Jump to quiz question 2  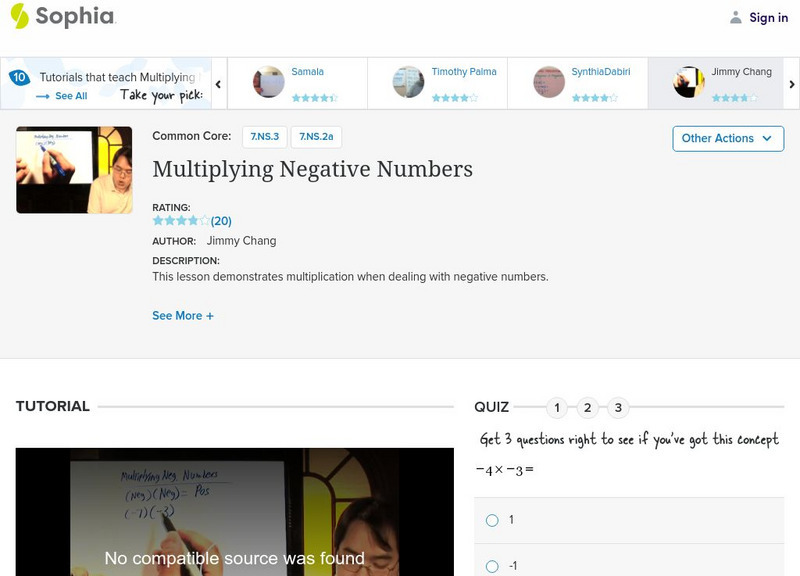coord(588,408)
